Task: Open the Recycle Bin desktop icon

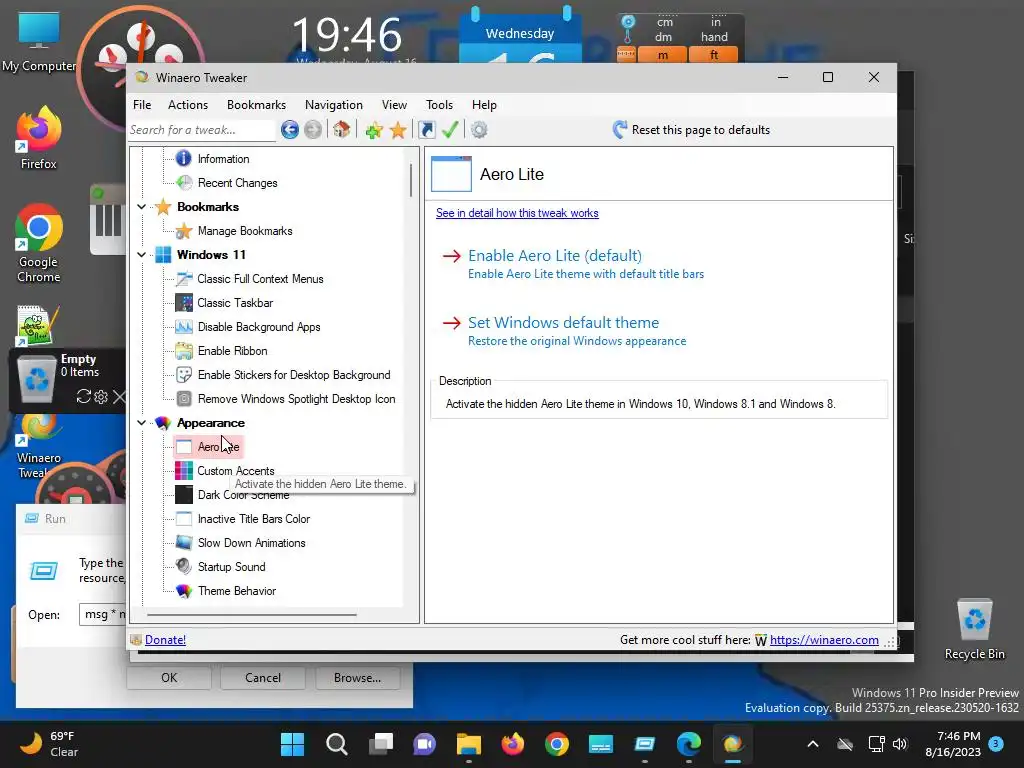Action: [x=974, y=630]
